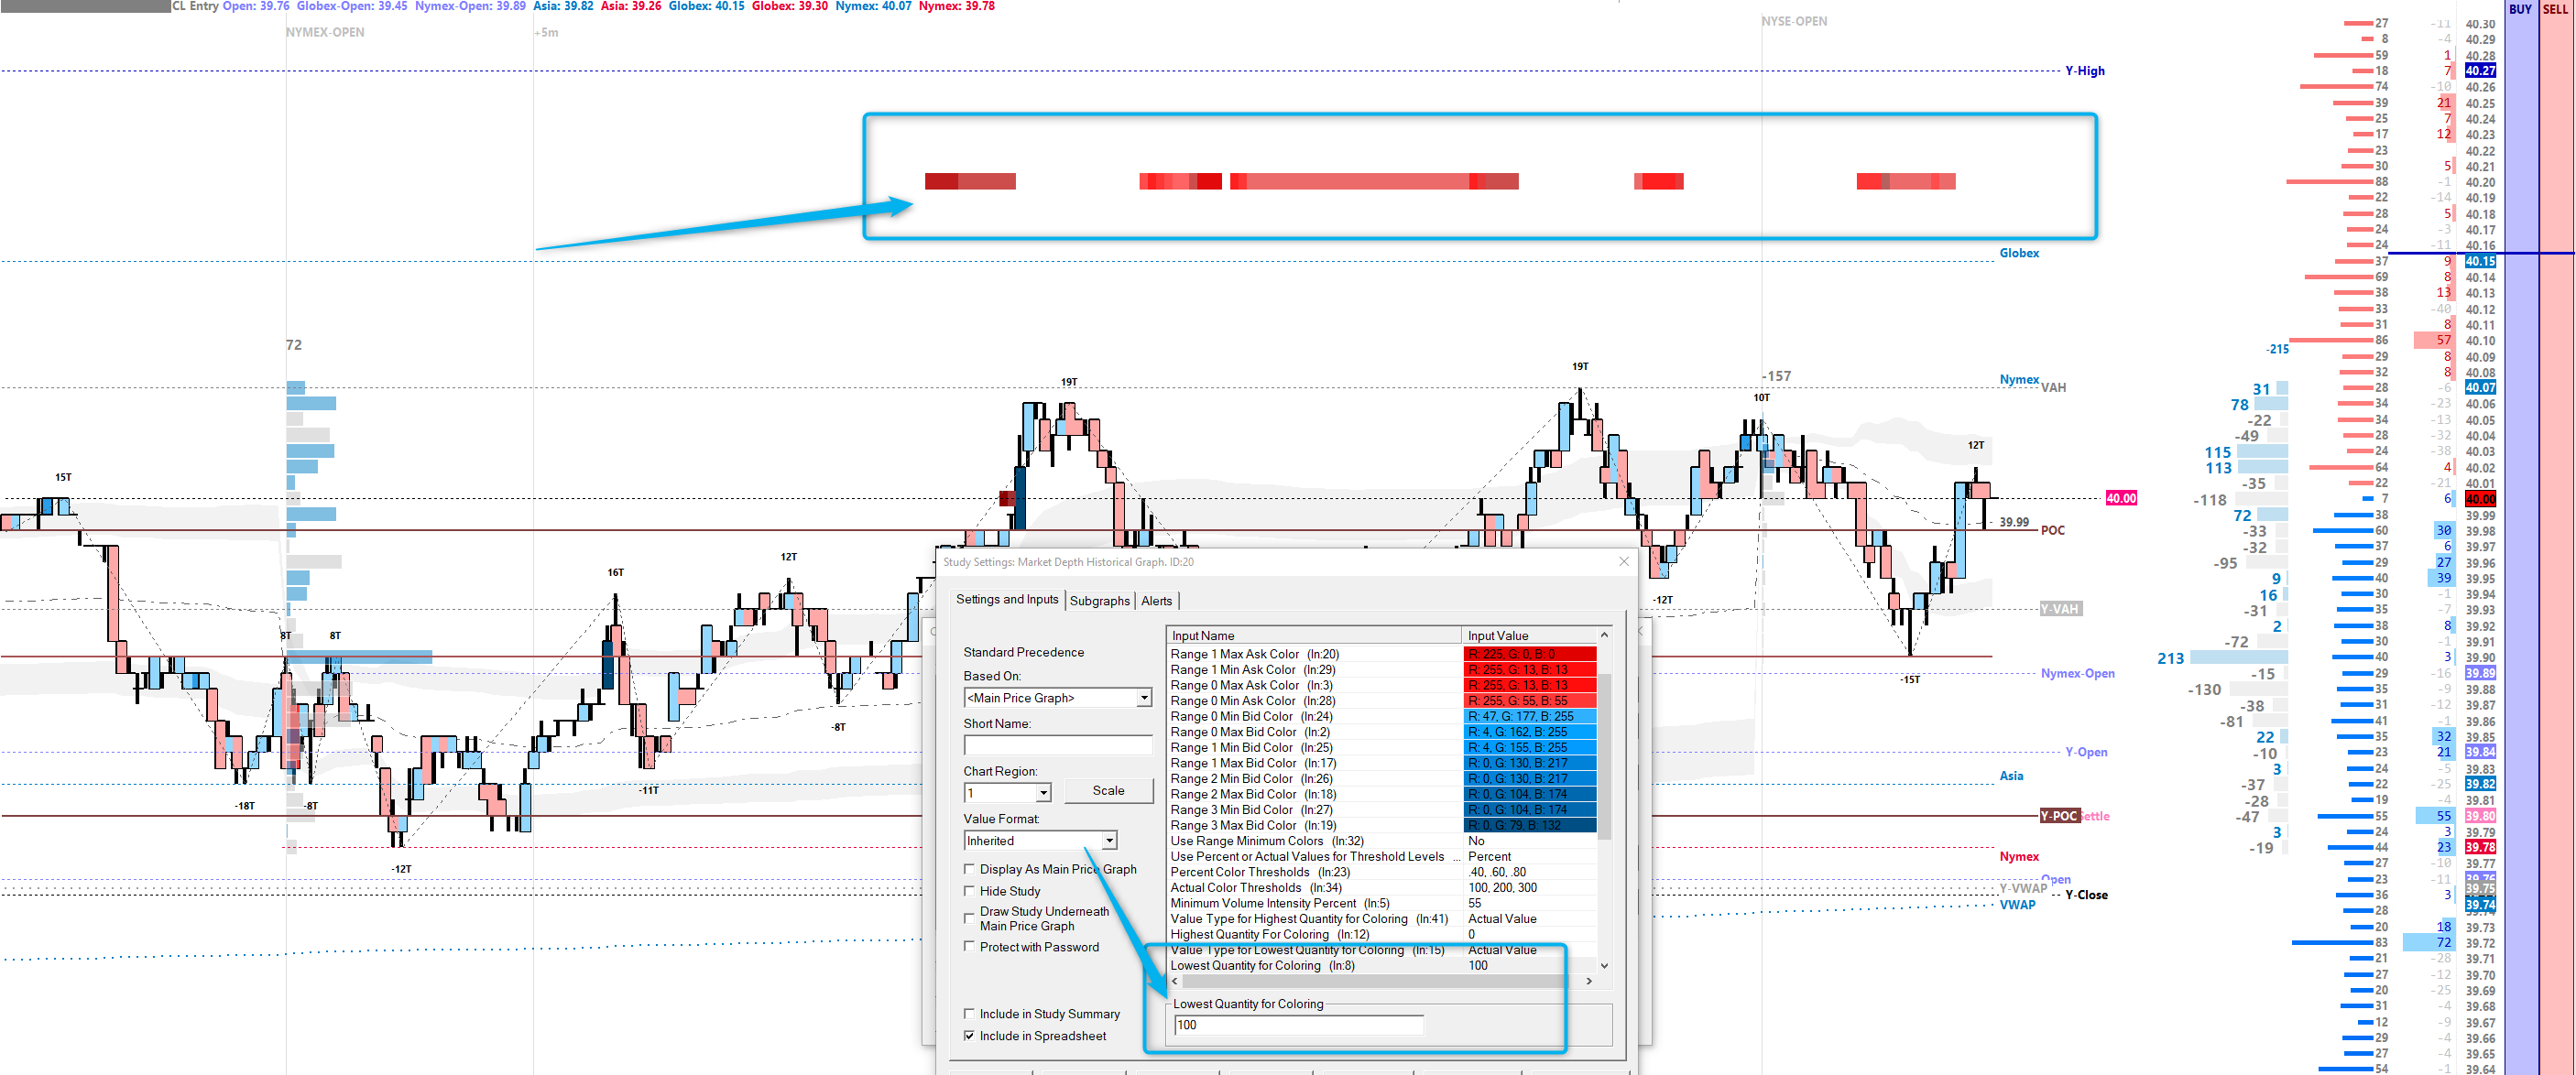Pick Range 3 Max Bid Color swatch
This screenshot has width=2576, height=1075.
click(1529, 826)
